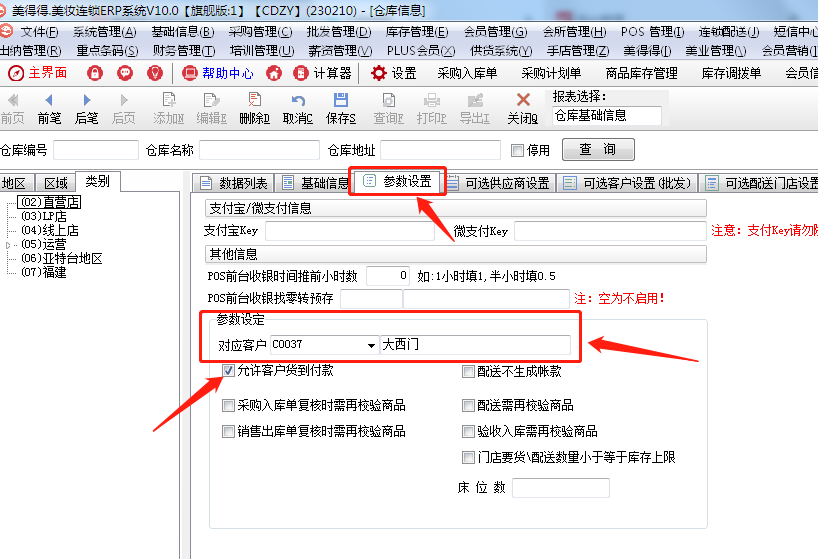
Task: Check 销售出库单复核时需再校验商品
Action: click(228, 431)
